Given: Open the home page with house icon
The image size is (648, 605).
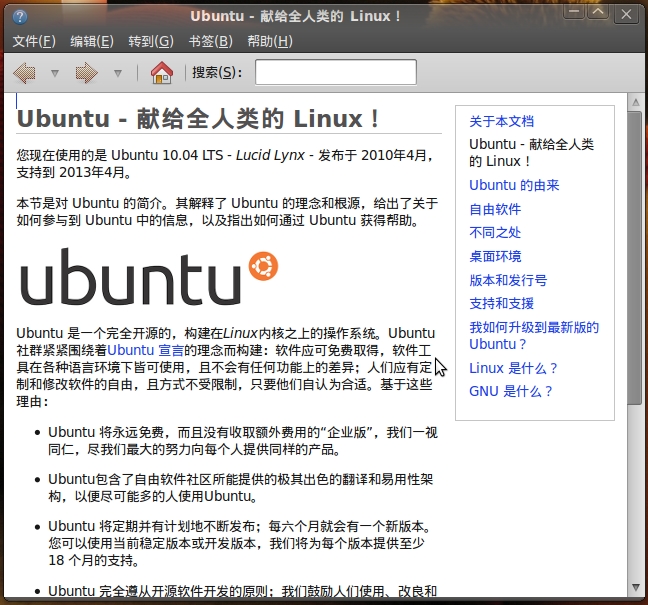Looking at the screenshot, I should click(162, 73).
